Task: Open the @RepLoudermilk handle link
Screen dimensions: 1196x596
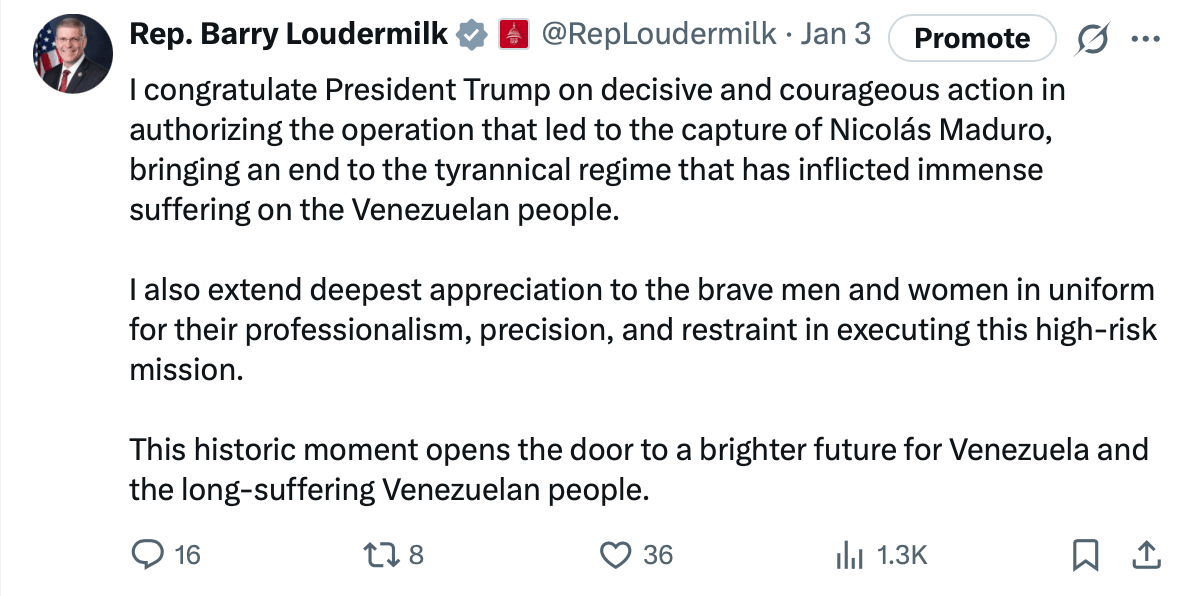Action: (658, 35)
